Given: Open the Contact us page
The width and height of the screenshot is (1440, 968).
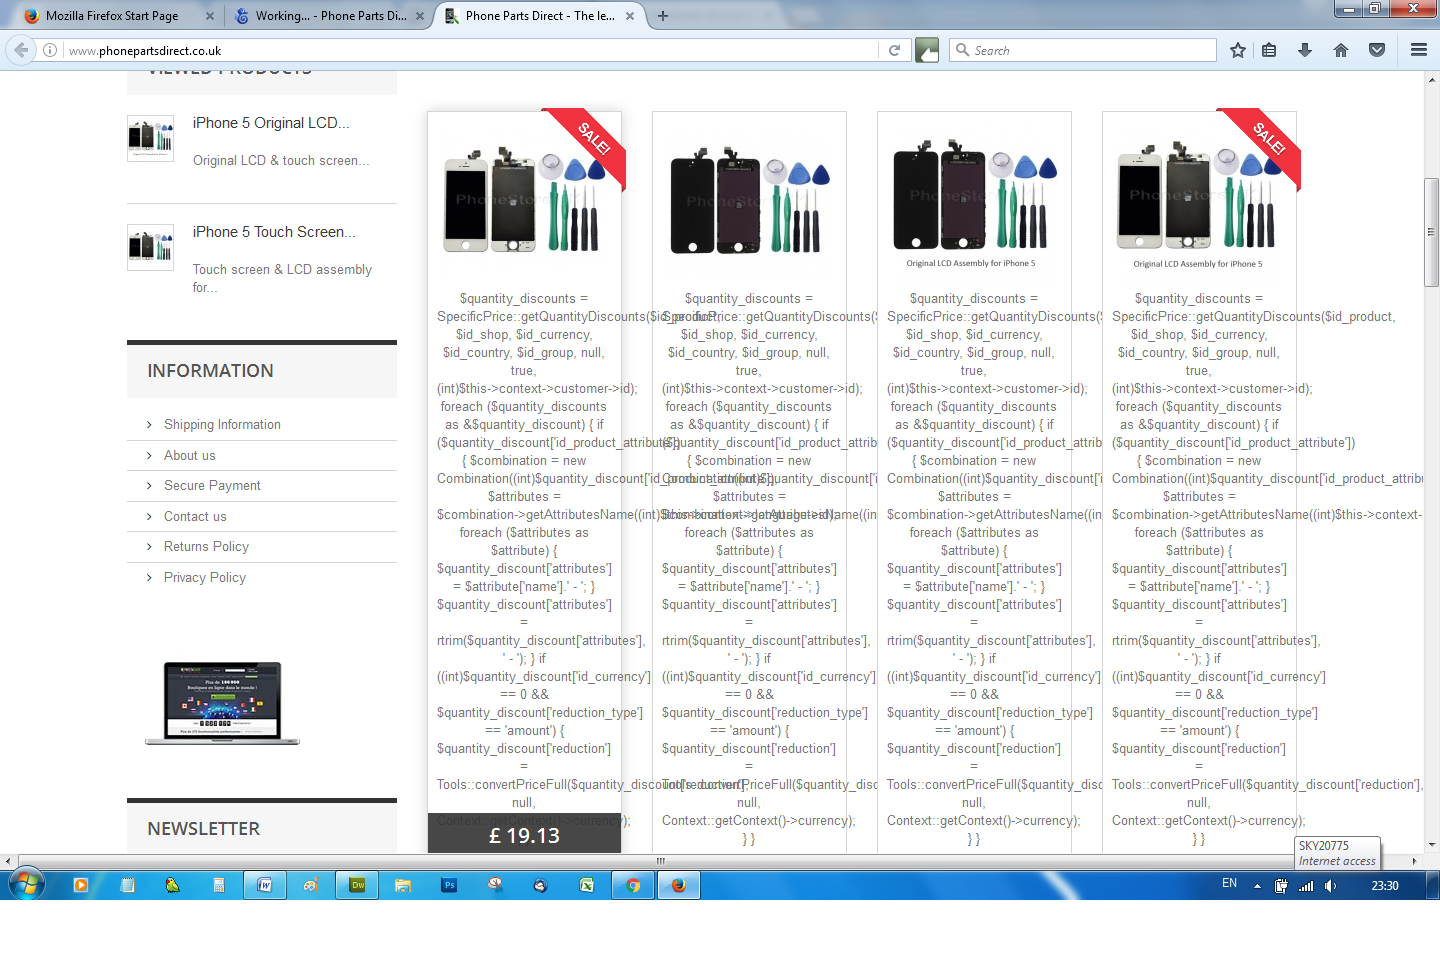Looking at the screenshot, I should point(195,516).
